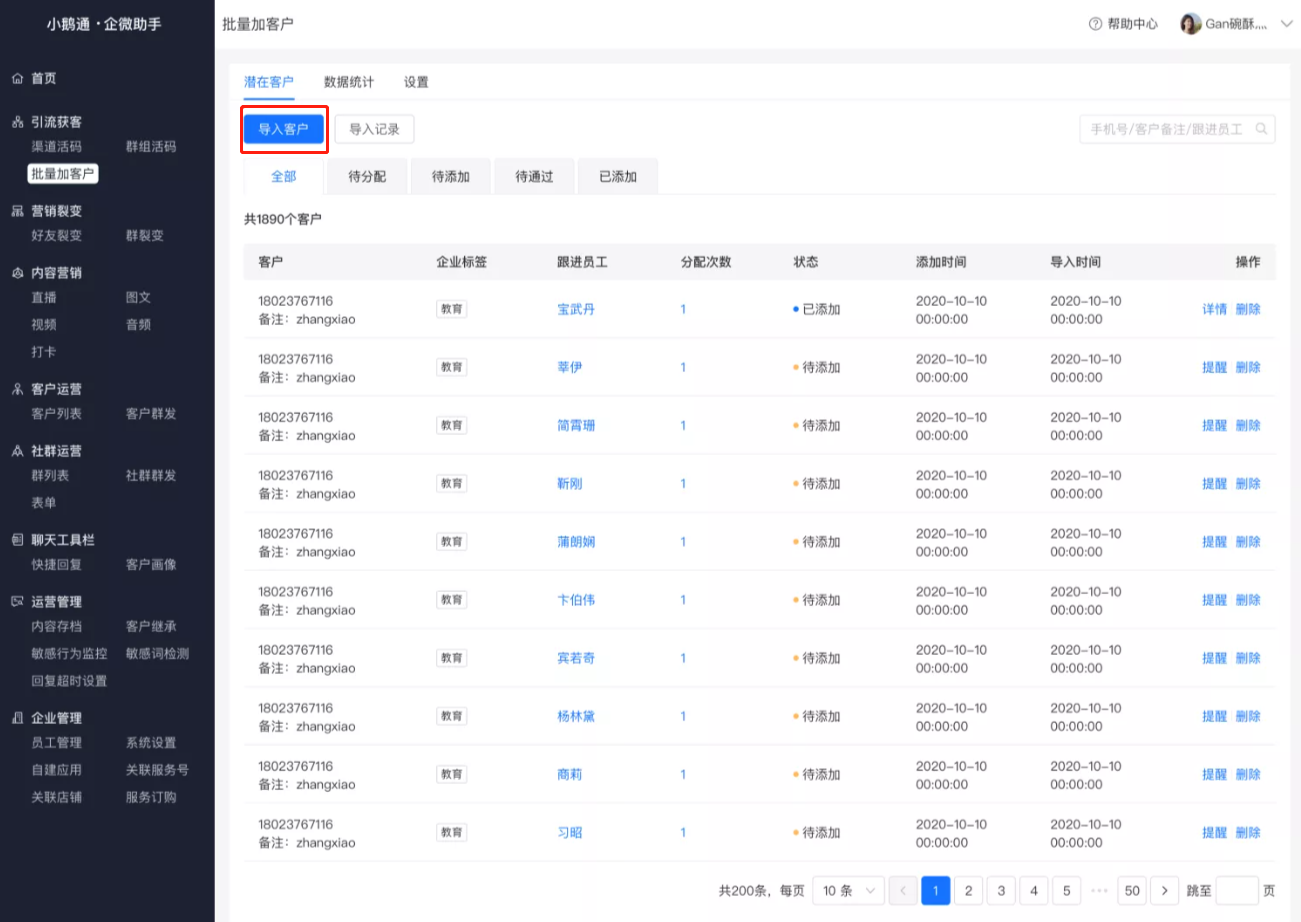1301x922 pixels.
Task: Click the 客户运营 section icon
Action: (x=17, y=389)
